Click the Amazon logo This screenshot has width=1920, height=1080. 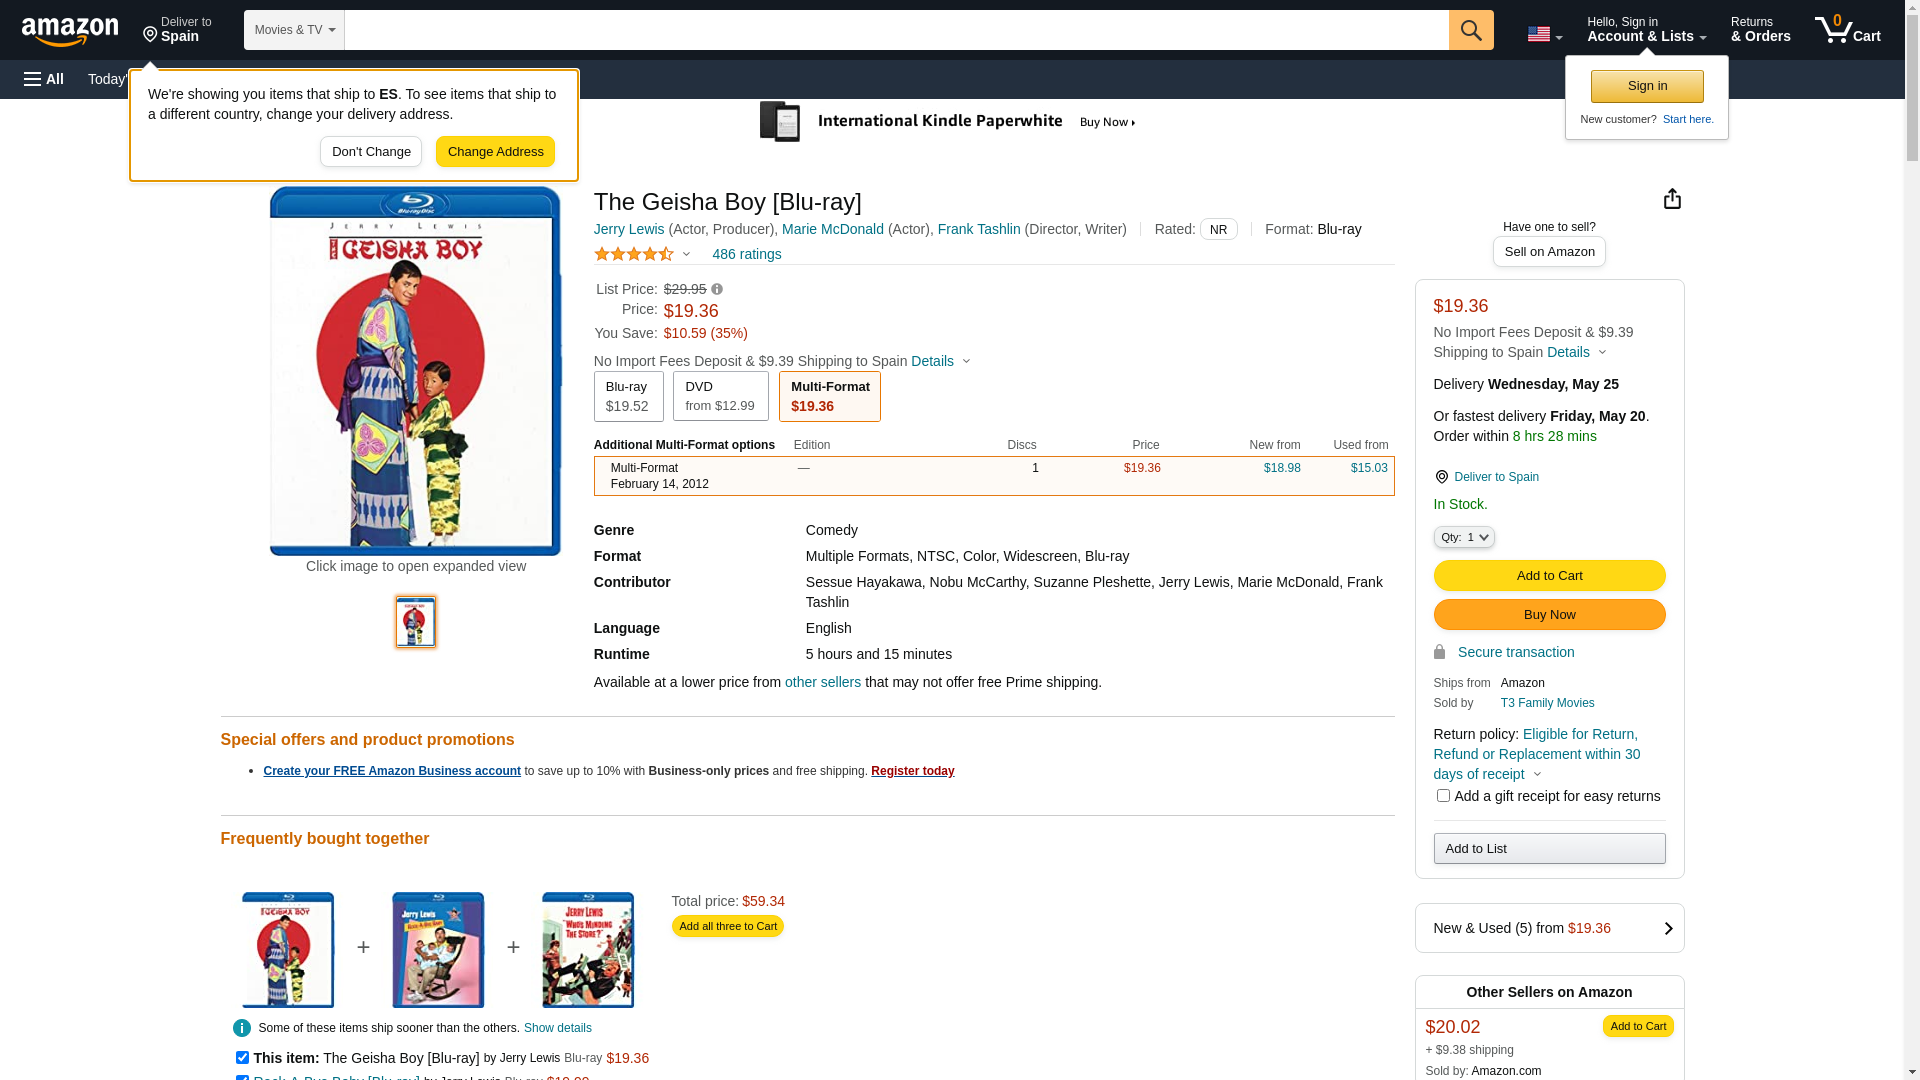70,31
